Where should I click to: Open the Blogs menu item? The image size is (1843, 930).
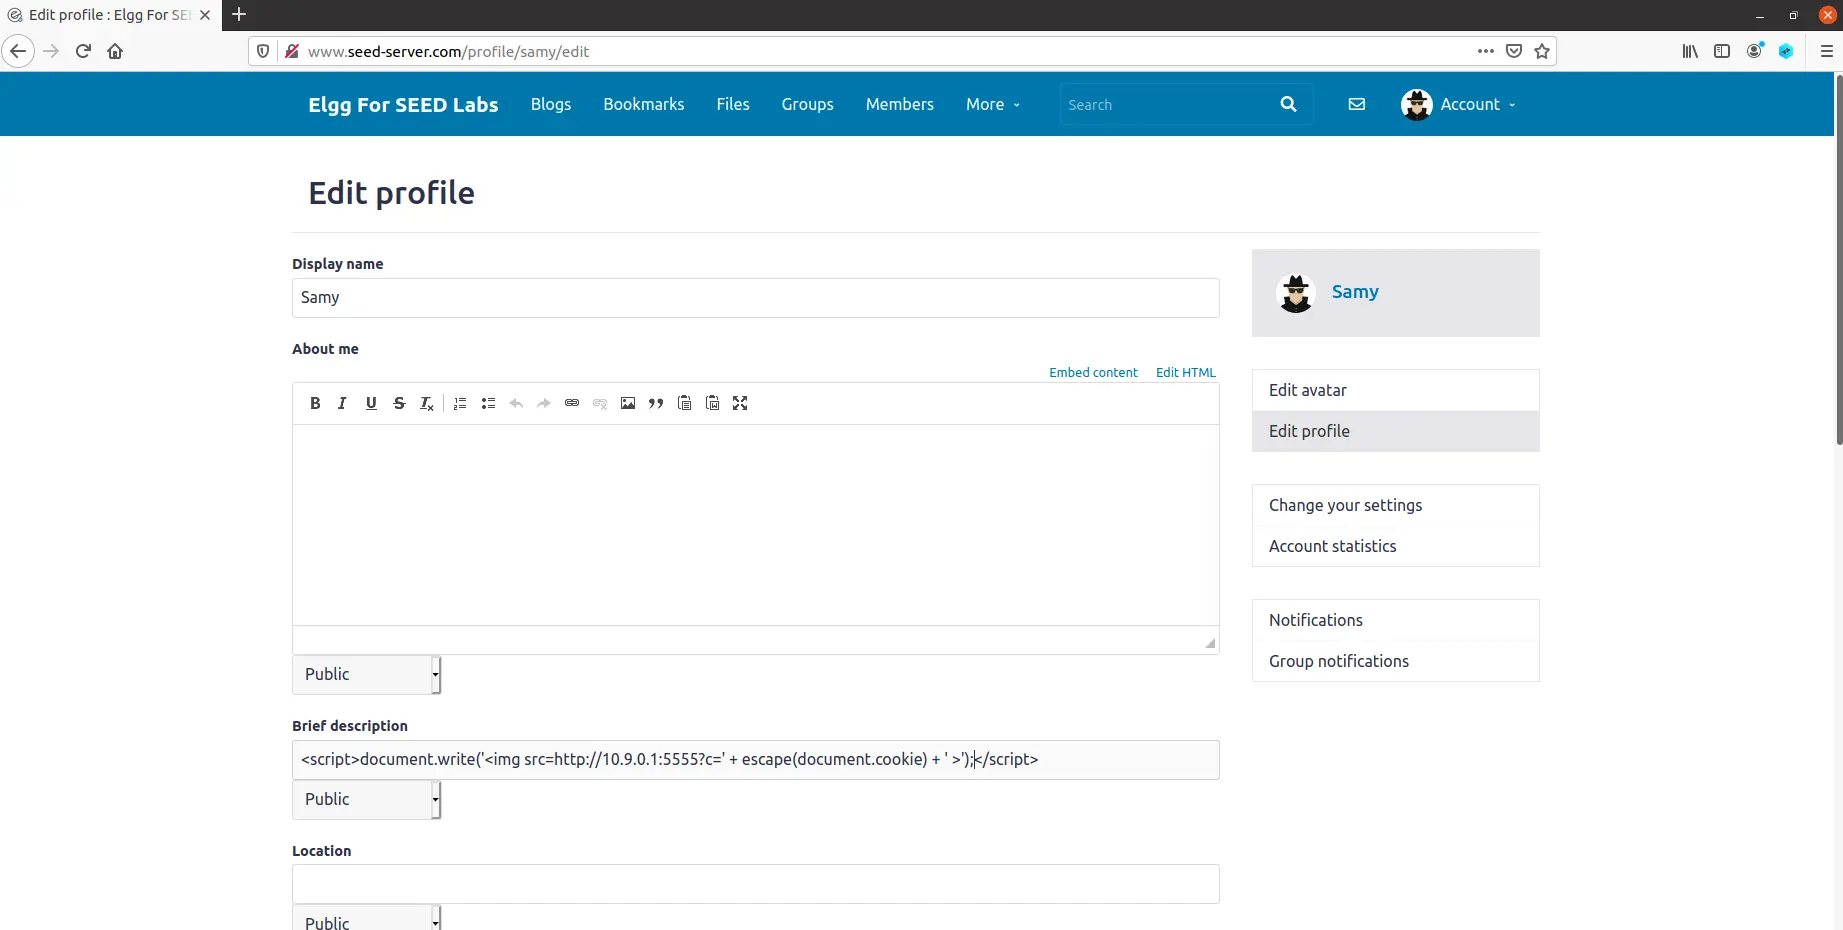pos(551,104)
